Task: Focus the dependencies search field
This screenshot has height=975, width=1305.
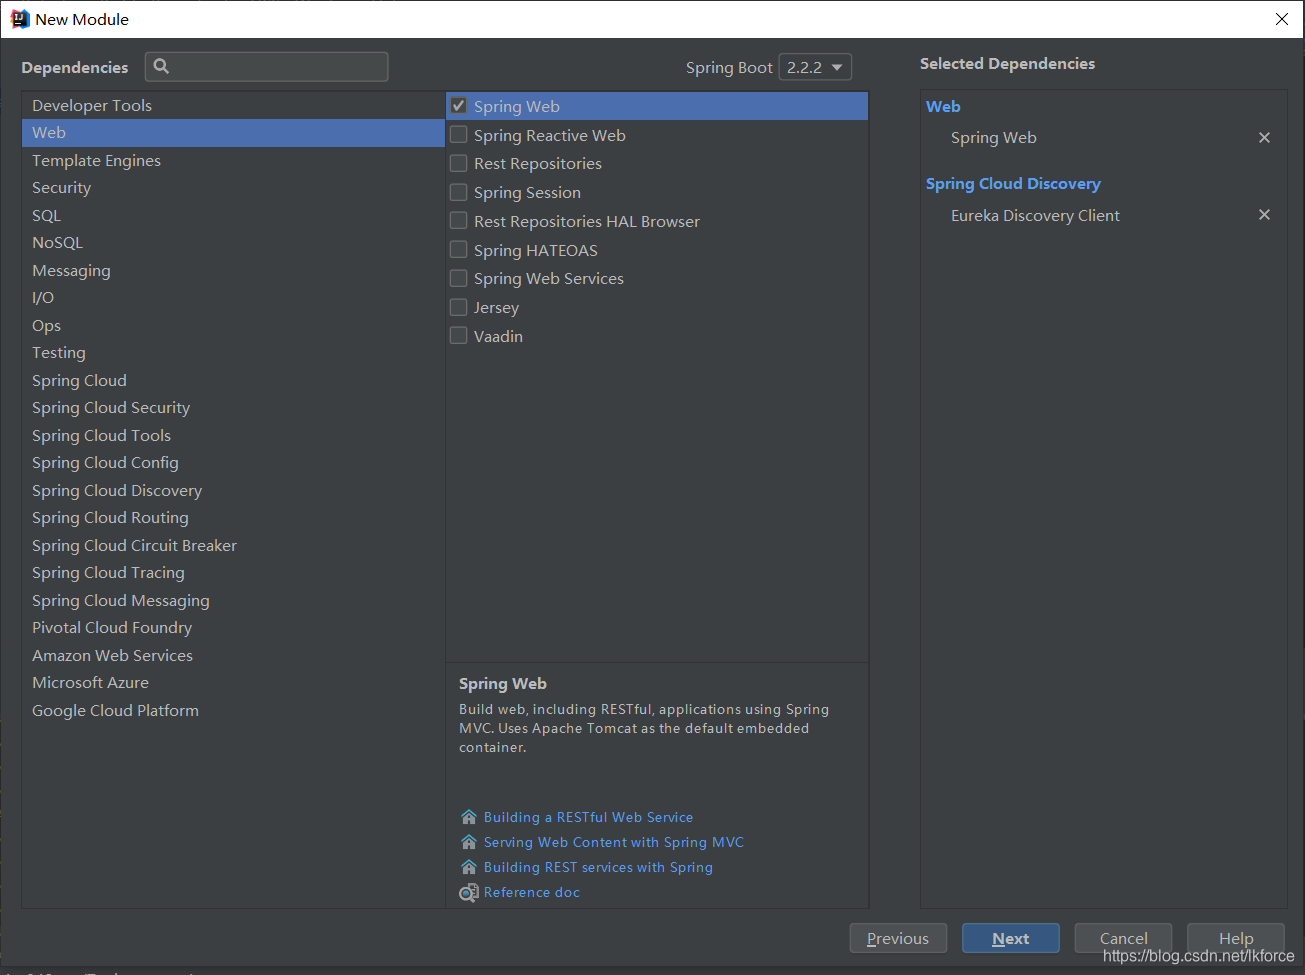Action: (267, 67)
